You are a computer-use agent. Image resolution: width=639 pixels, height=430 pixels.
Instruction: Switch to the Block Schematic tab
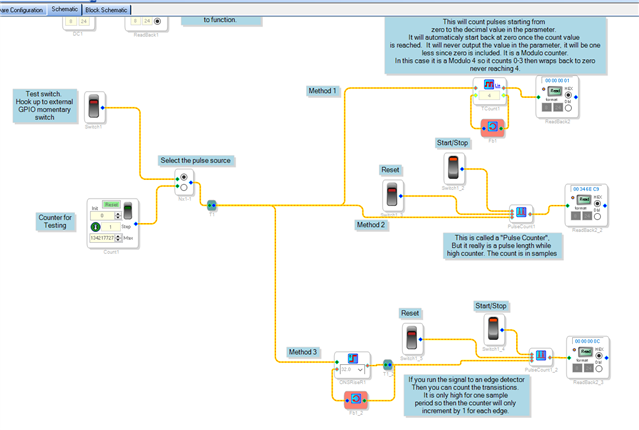click(106, 10)
